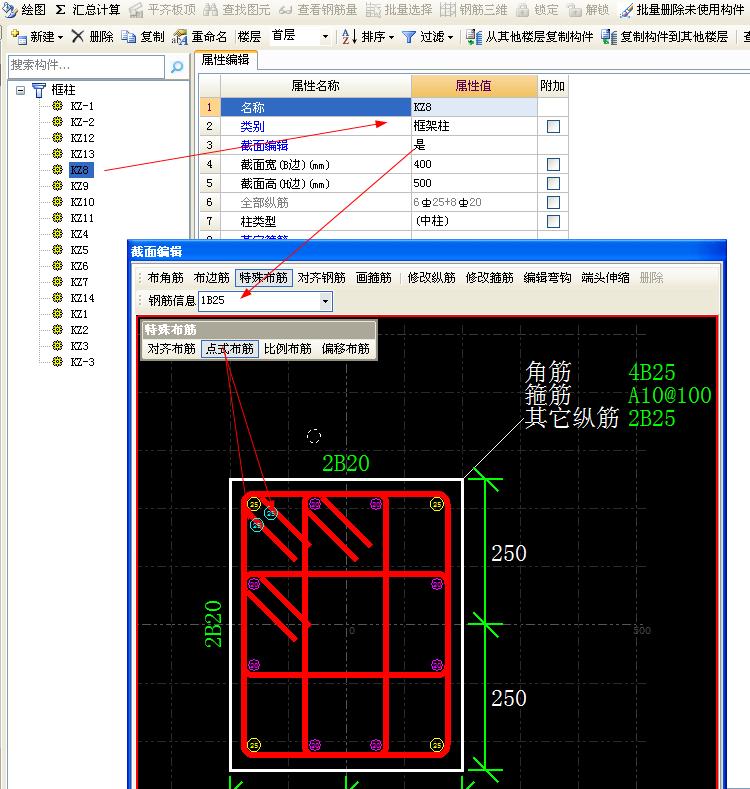Viewport: 750px width, 789px height.
Task: Toggle 附加 checkbox for 全部纵筋 row
Action: pos(553,202)
